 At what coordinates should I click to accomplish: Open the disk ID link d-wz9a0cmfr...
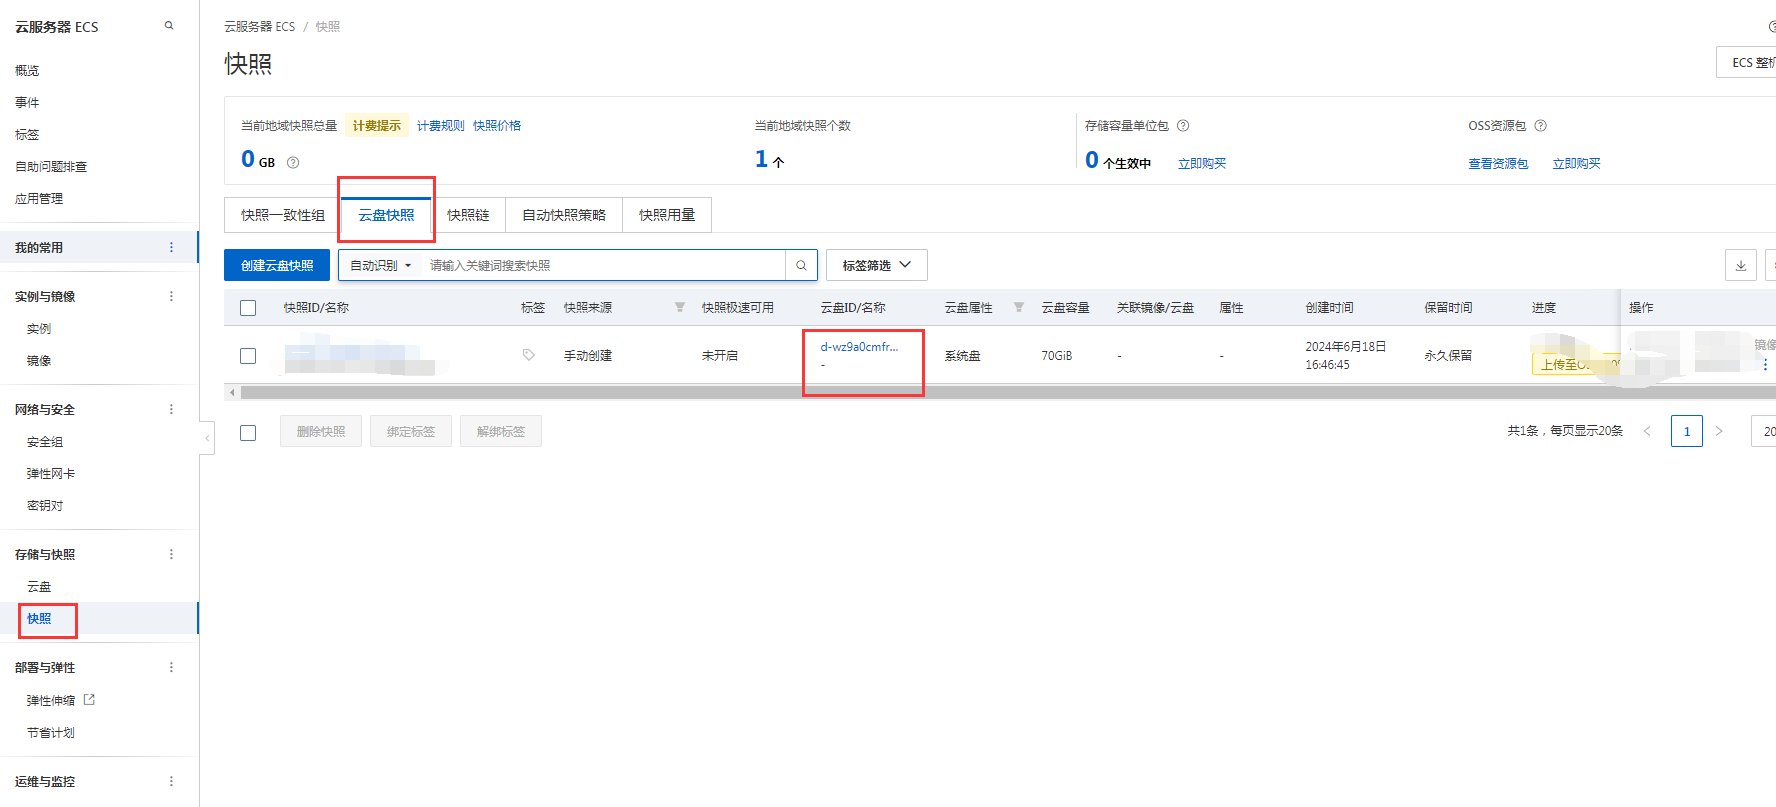859,347
